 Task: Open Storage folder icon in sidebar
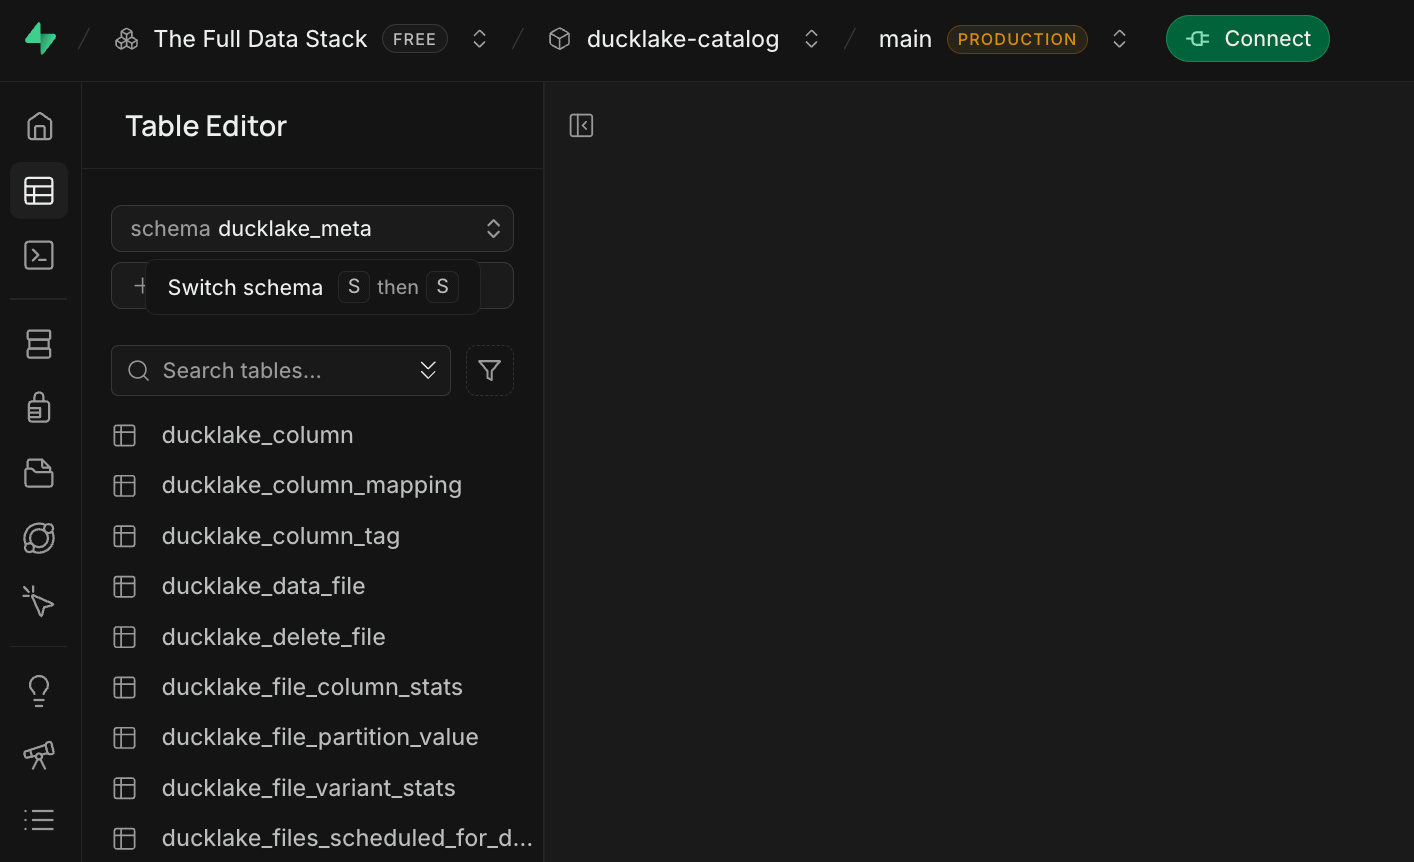39,473
